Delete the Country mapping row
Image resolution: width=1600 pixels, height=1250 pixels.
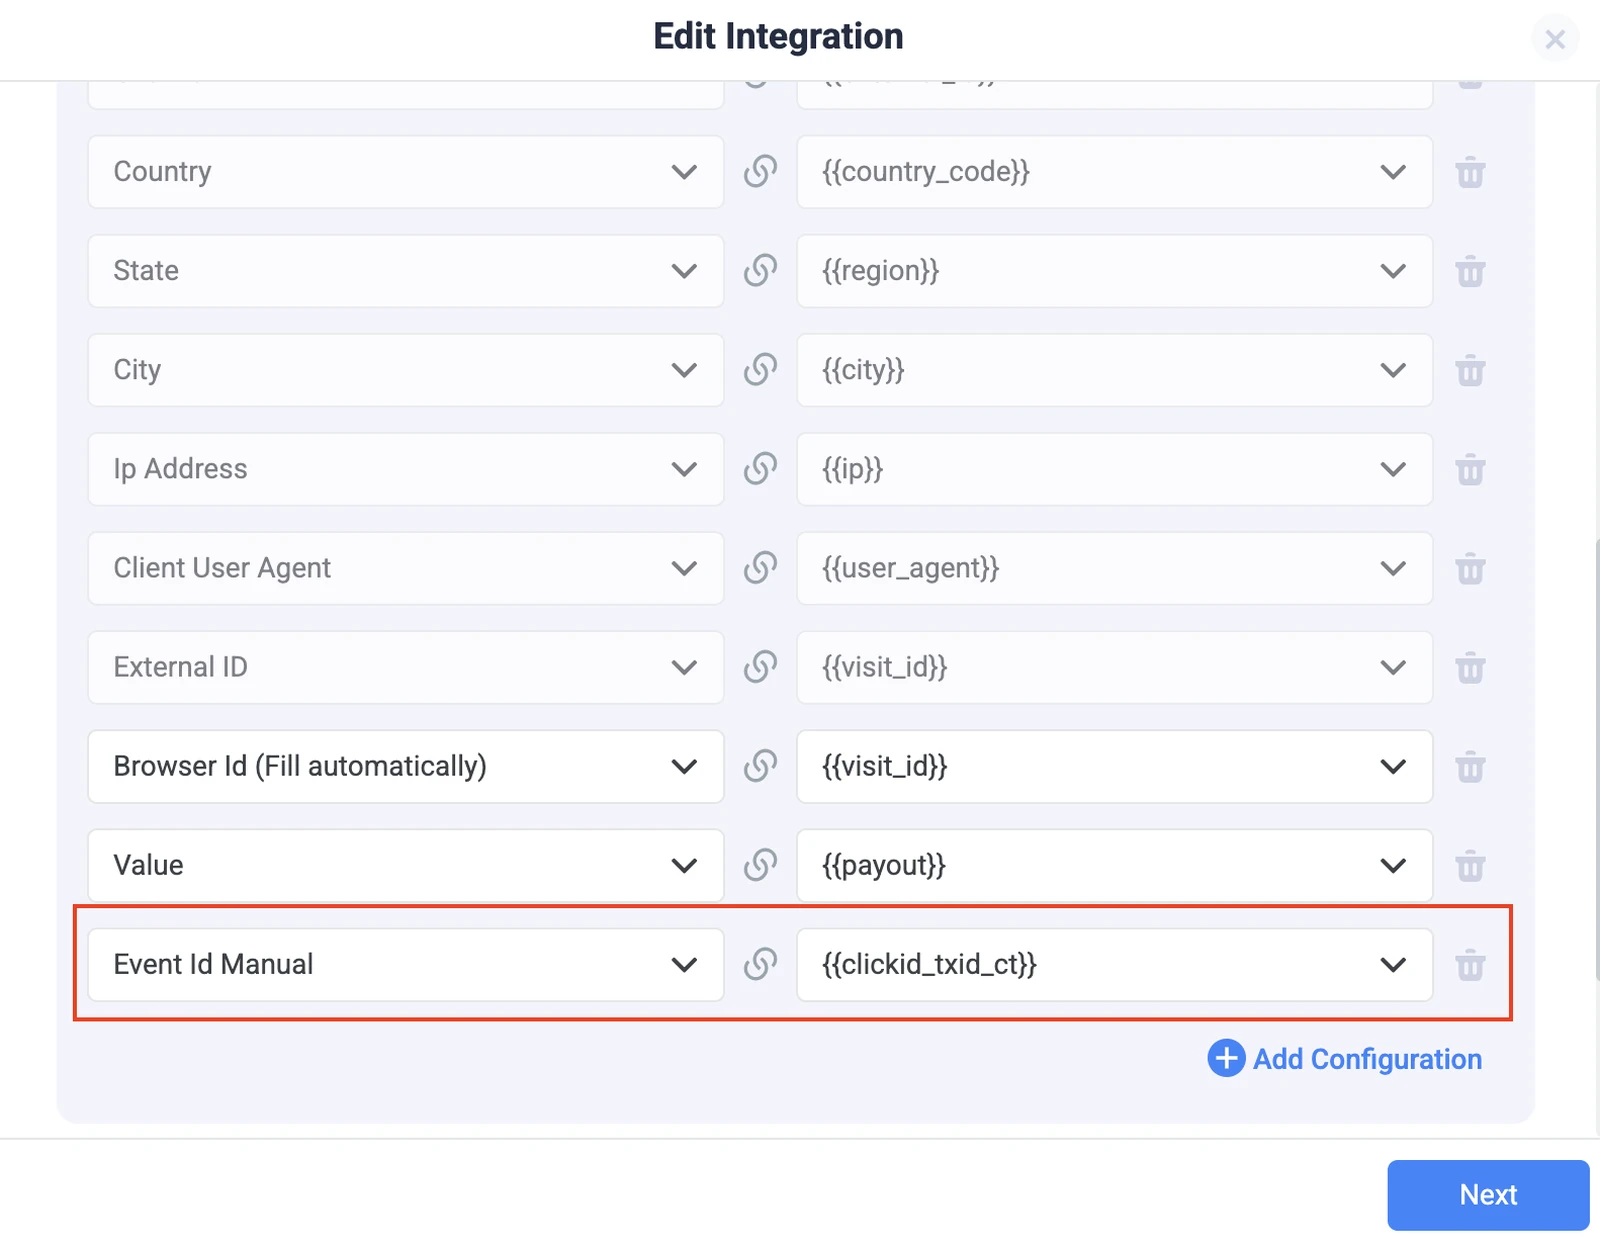[1470, 172]
